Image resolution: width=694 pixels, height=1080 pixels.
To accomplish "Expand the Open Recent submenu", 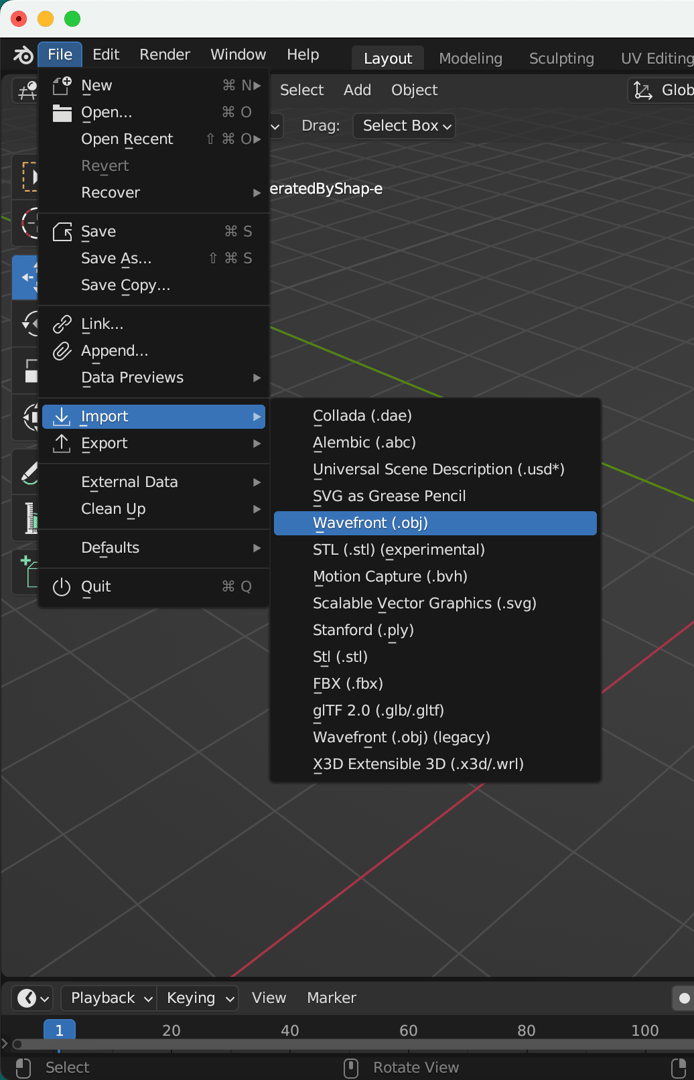I will click(154, 139).
